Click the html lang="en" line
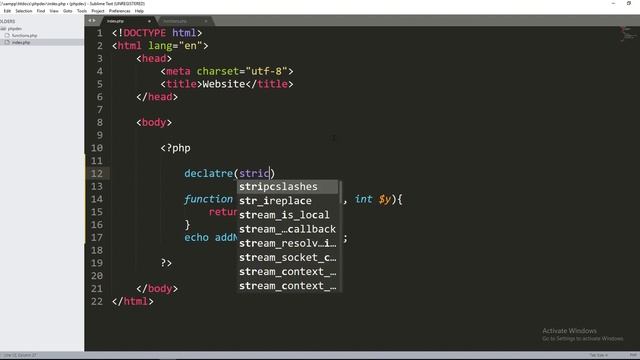The width and height of the screenshot is (640, 360). 160,46
